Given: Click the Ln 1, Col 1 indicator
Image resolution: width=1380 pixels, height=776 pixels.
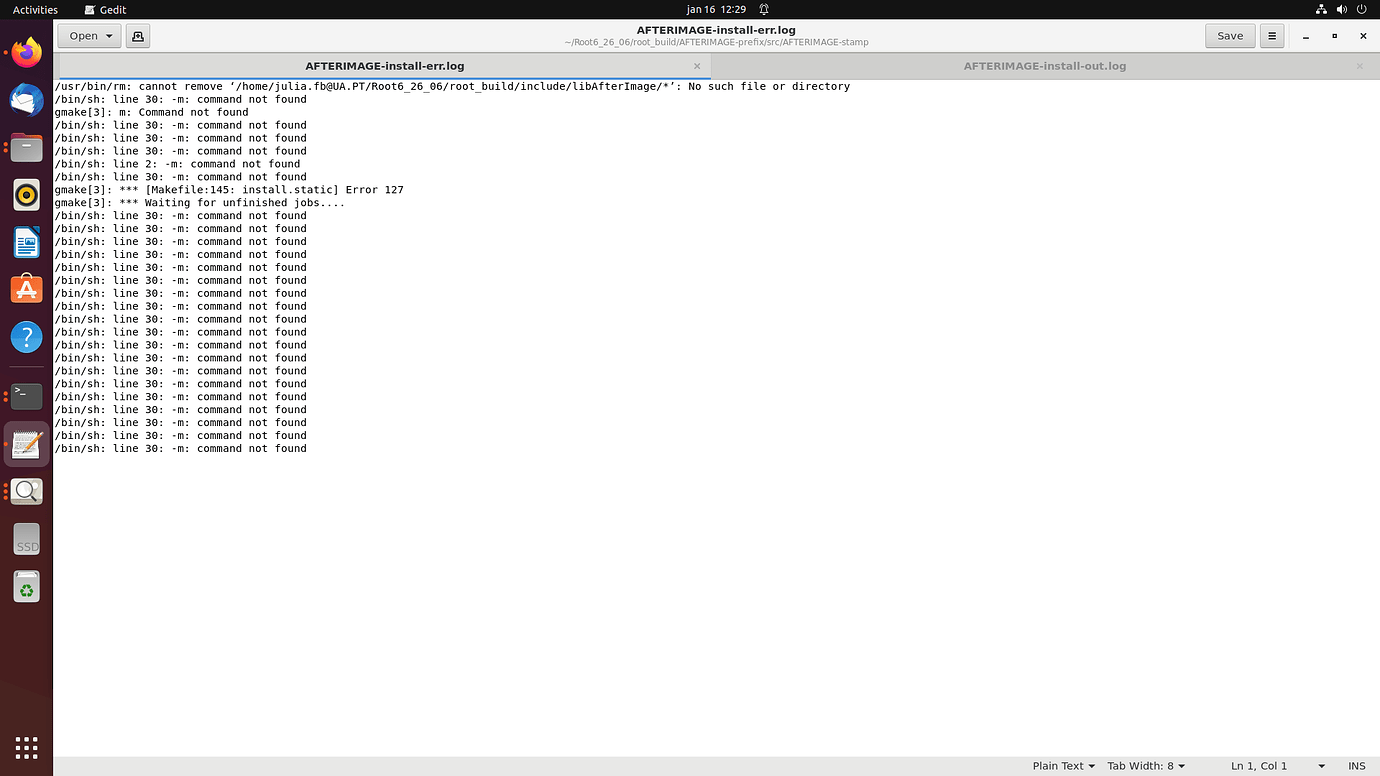Looking at the screenshot, I should click(x=1258, y=765).
